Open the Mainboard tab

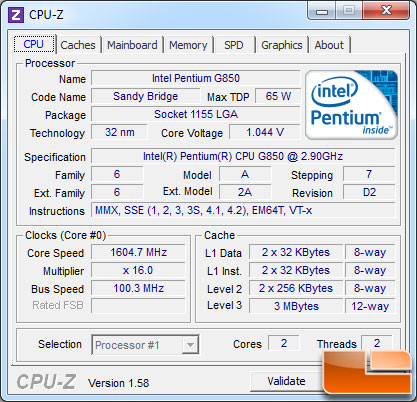click(132, 45)
